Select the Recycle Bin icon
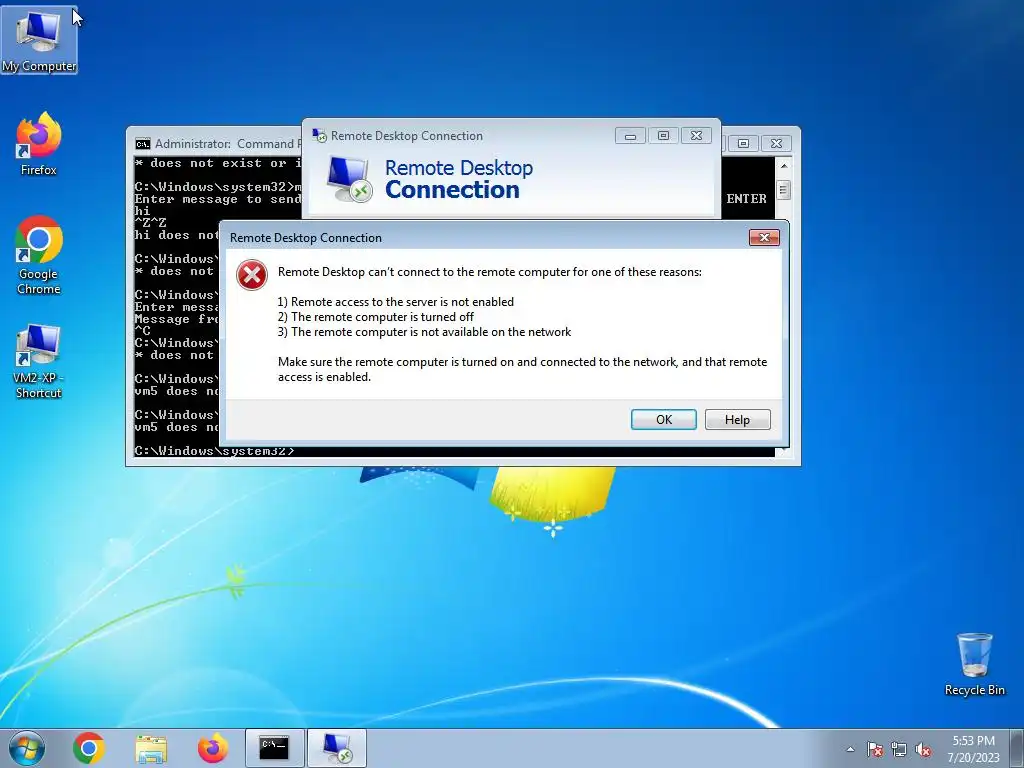The width and height of the screenshot is (1024, 768). pos(974,664)
